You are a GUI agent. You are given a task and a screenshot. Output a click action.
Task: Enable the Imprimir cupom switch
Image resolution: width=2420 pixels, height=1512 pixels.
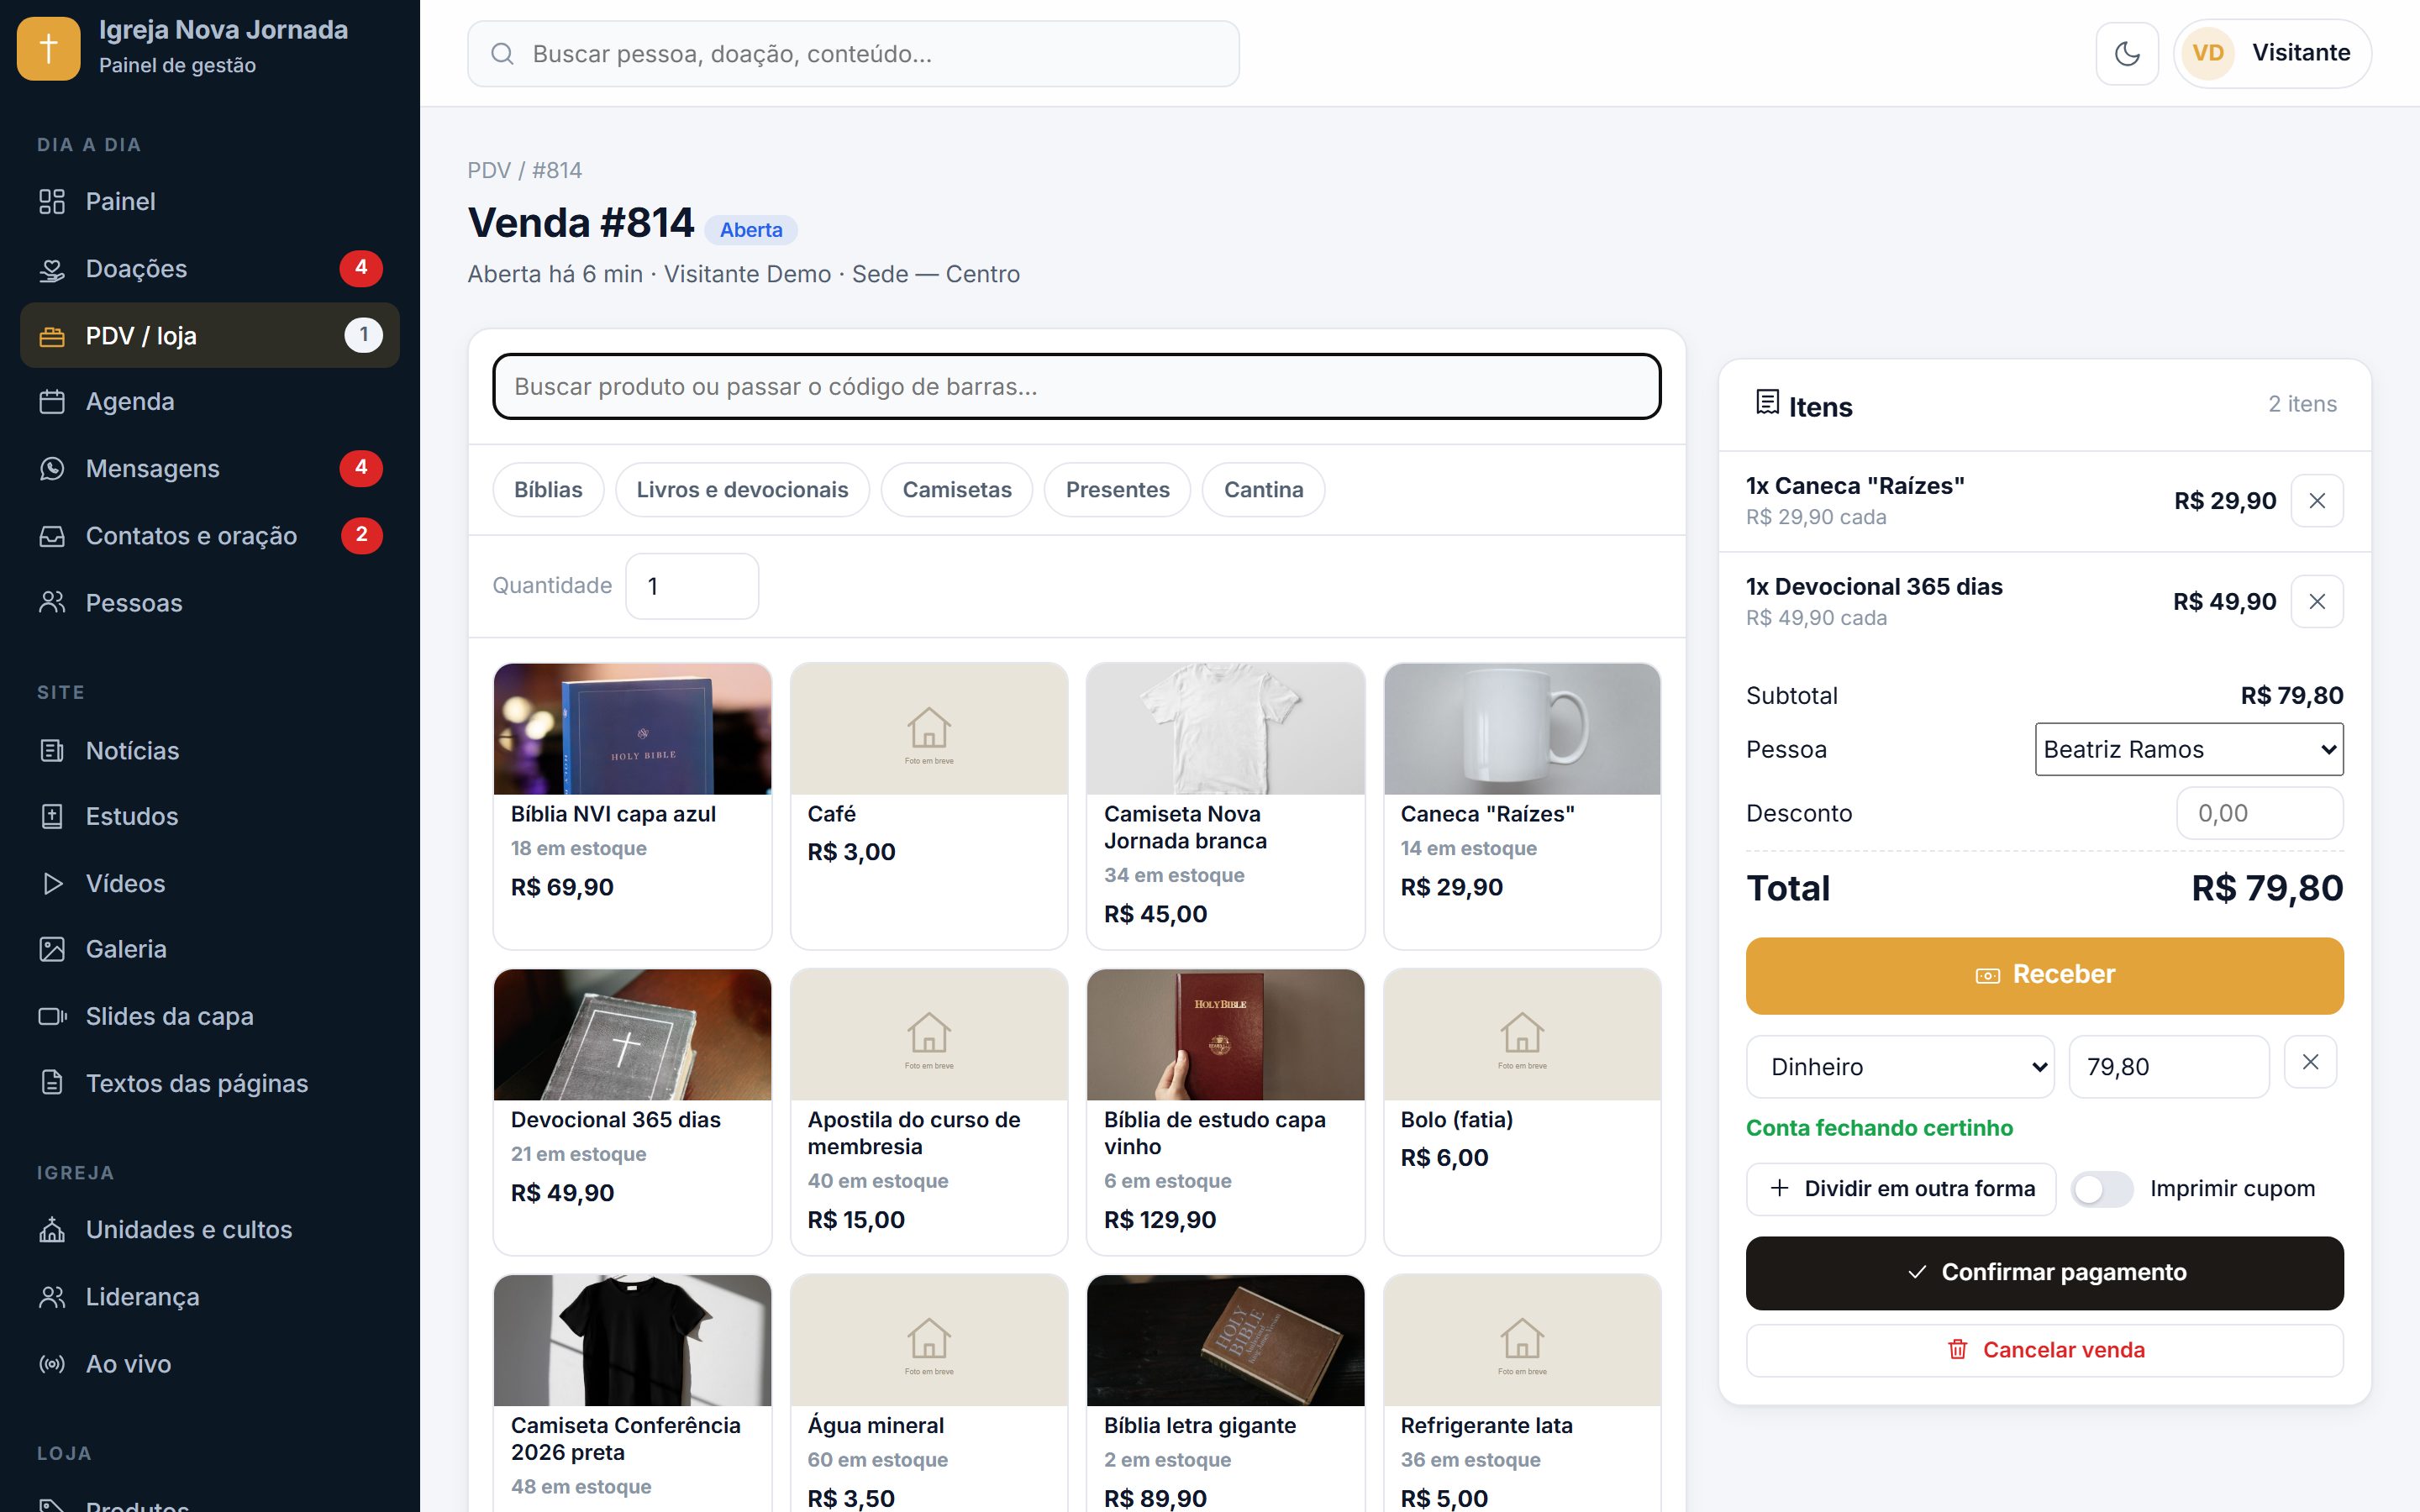pyautogui.click(x=2101, y=1188)
